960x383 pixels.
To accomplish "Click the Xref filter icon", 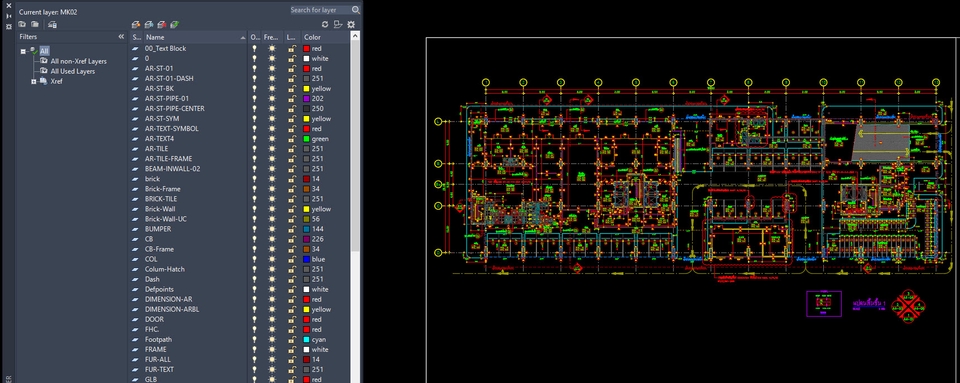I will [x=44, y=81].
